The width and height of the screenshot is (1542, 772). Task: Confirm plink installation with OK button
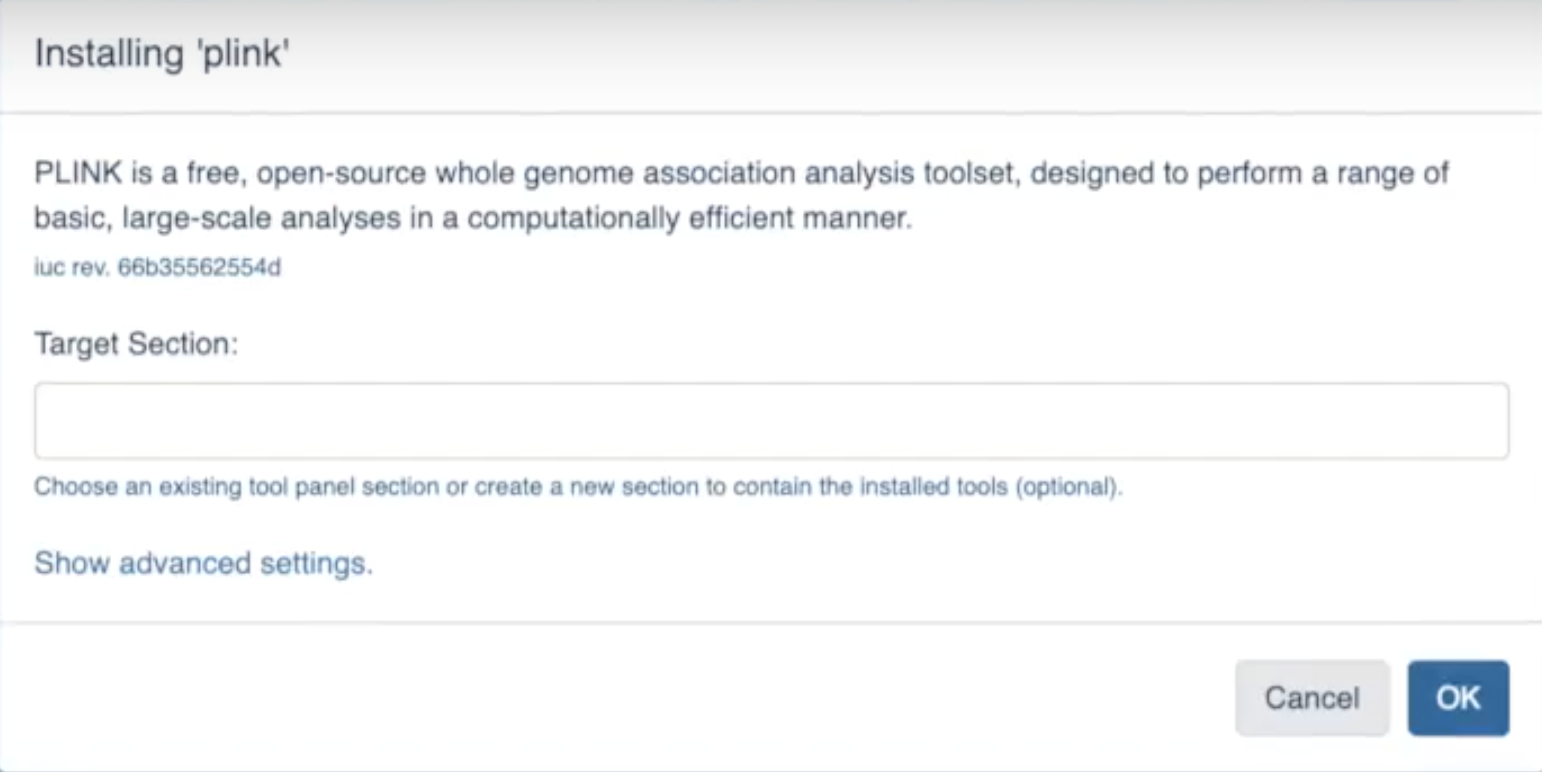coord(1458,698)
